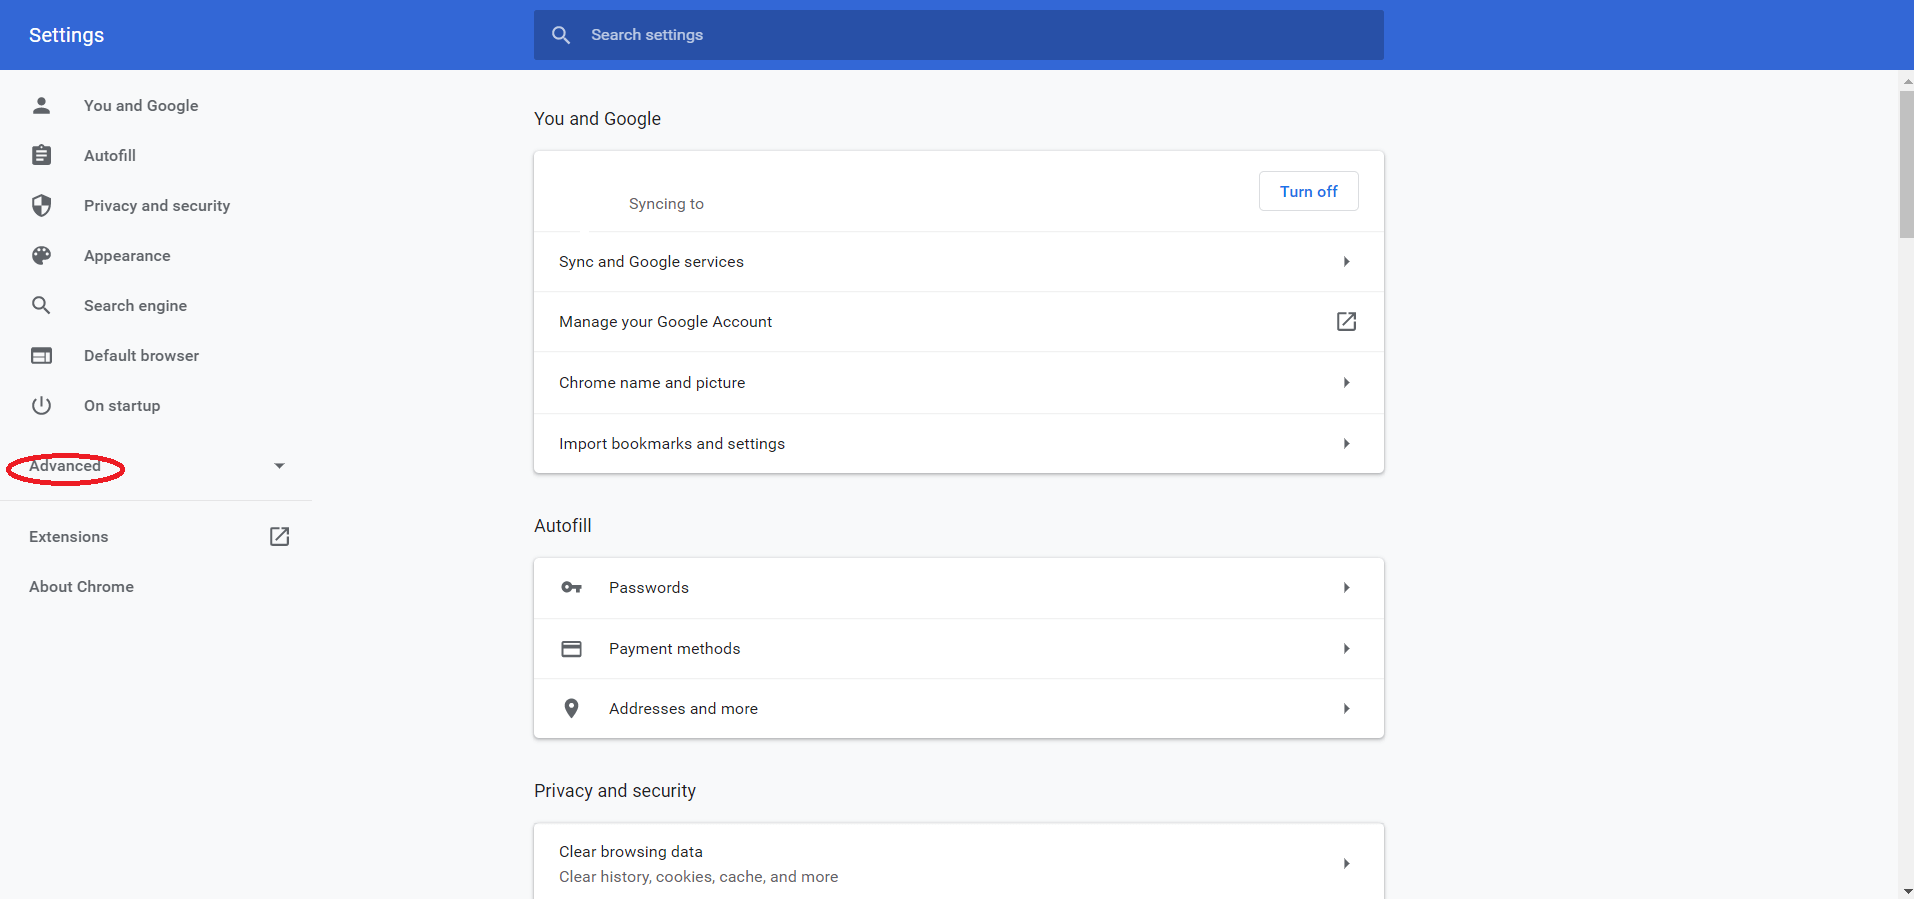Click the Turn off sync button
Viewport: 1914px width, 899px height.
tap(1308, 191)
